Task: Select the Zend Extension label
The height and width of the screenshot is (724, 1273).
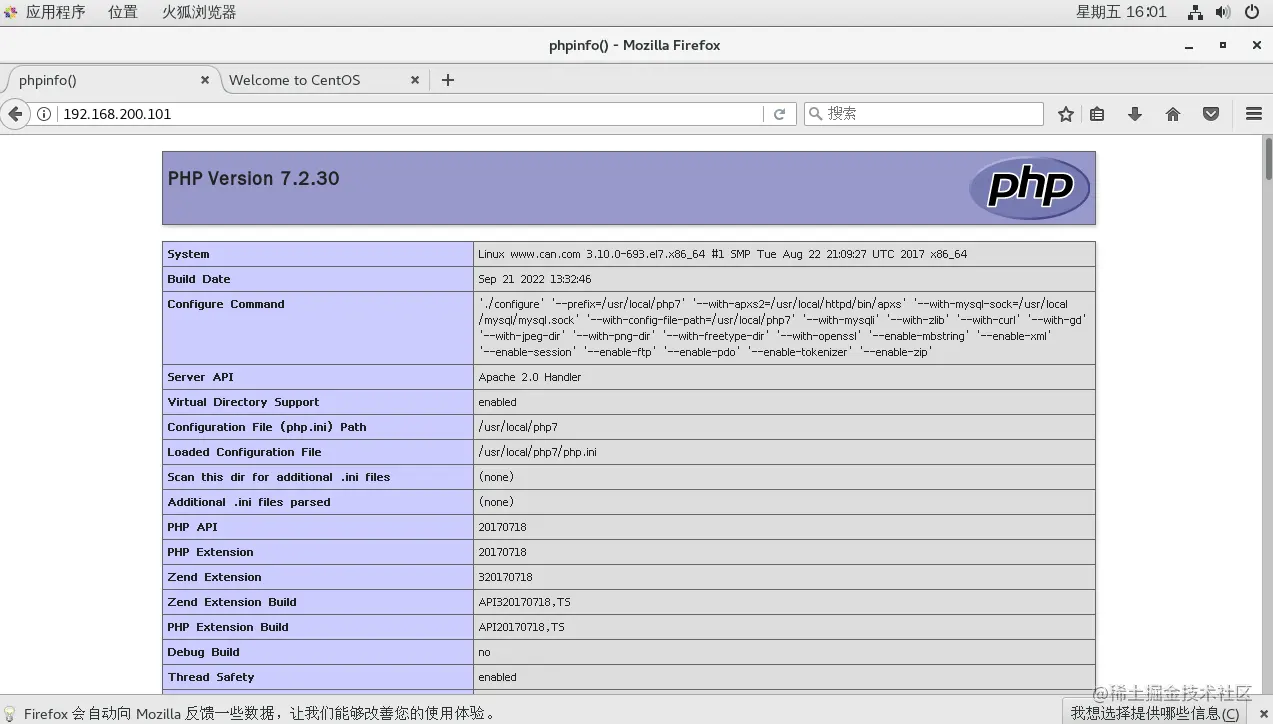Action: 214,577
